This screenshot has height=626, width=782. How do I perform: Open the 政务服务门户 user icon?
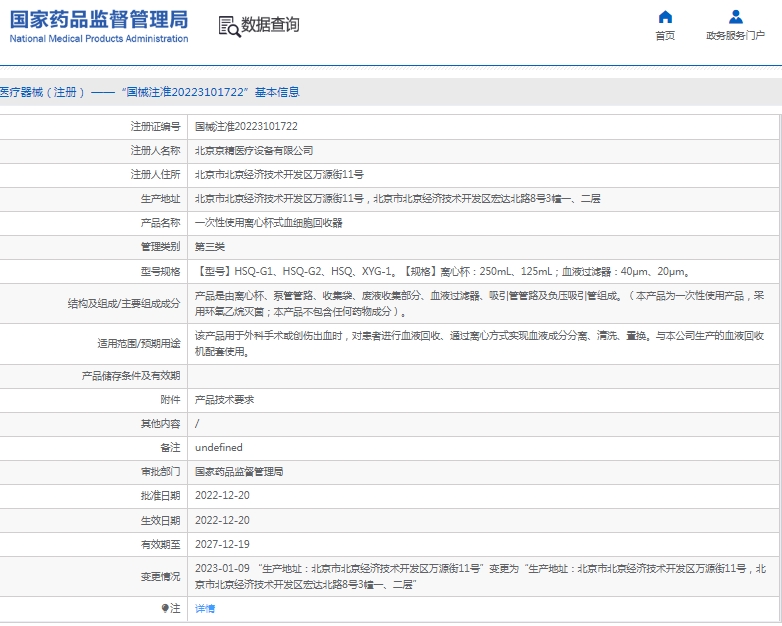point(736,17)
